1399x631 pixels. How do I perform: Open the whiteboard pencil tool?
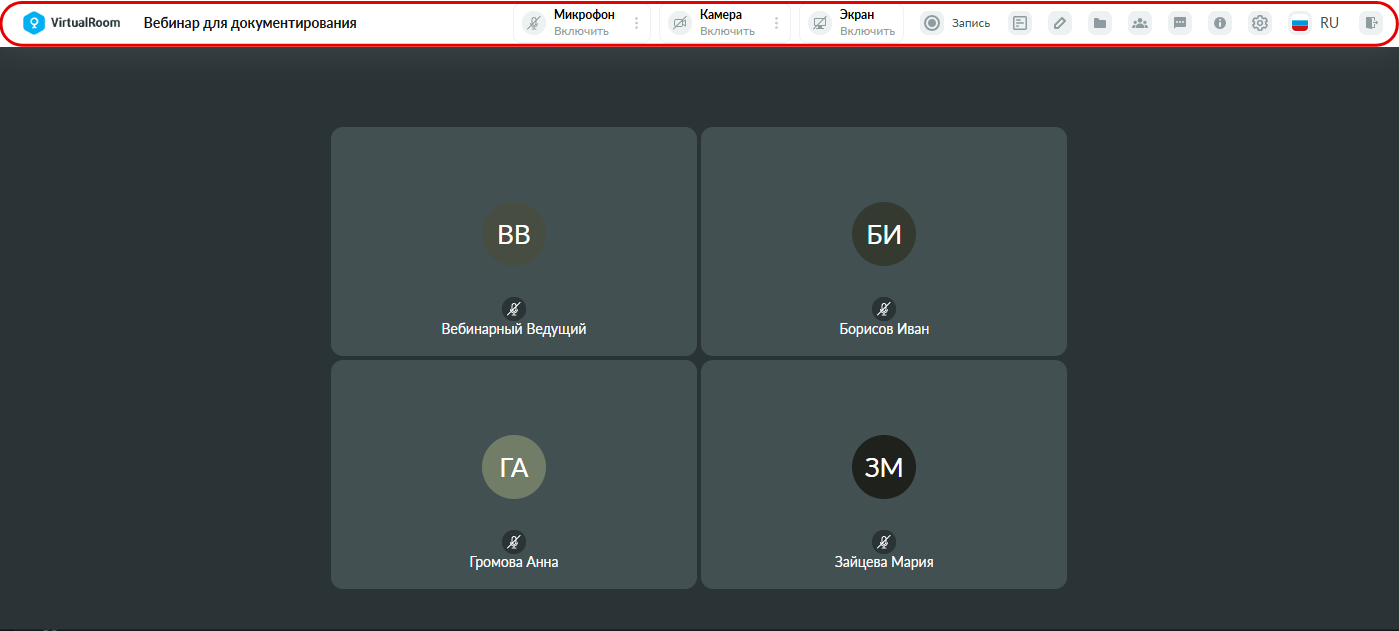(x=1060, y=23)
